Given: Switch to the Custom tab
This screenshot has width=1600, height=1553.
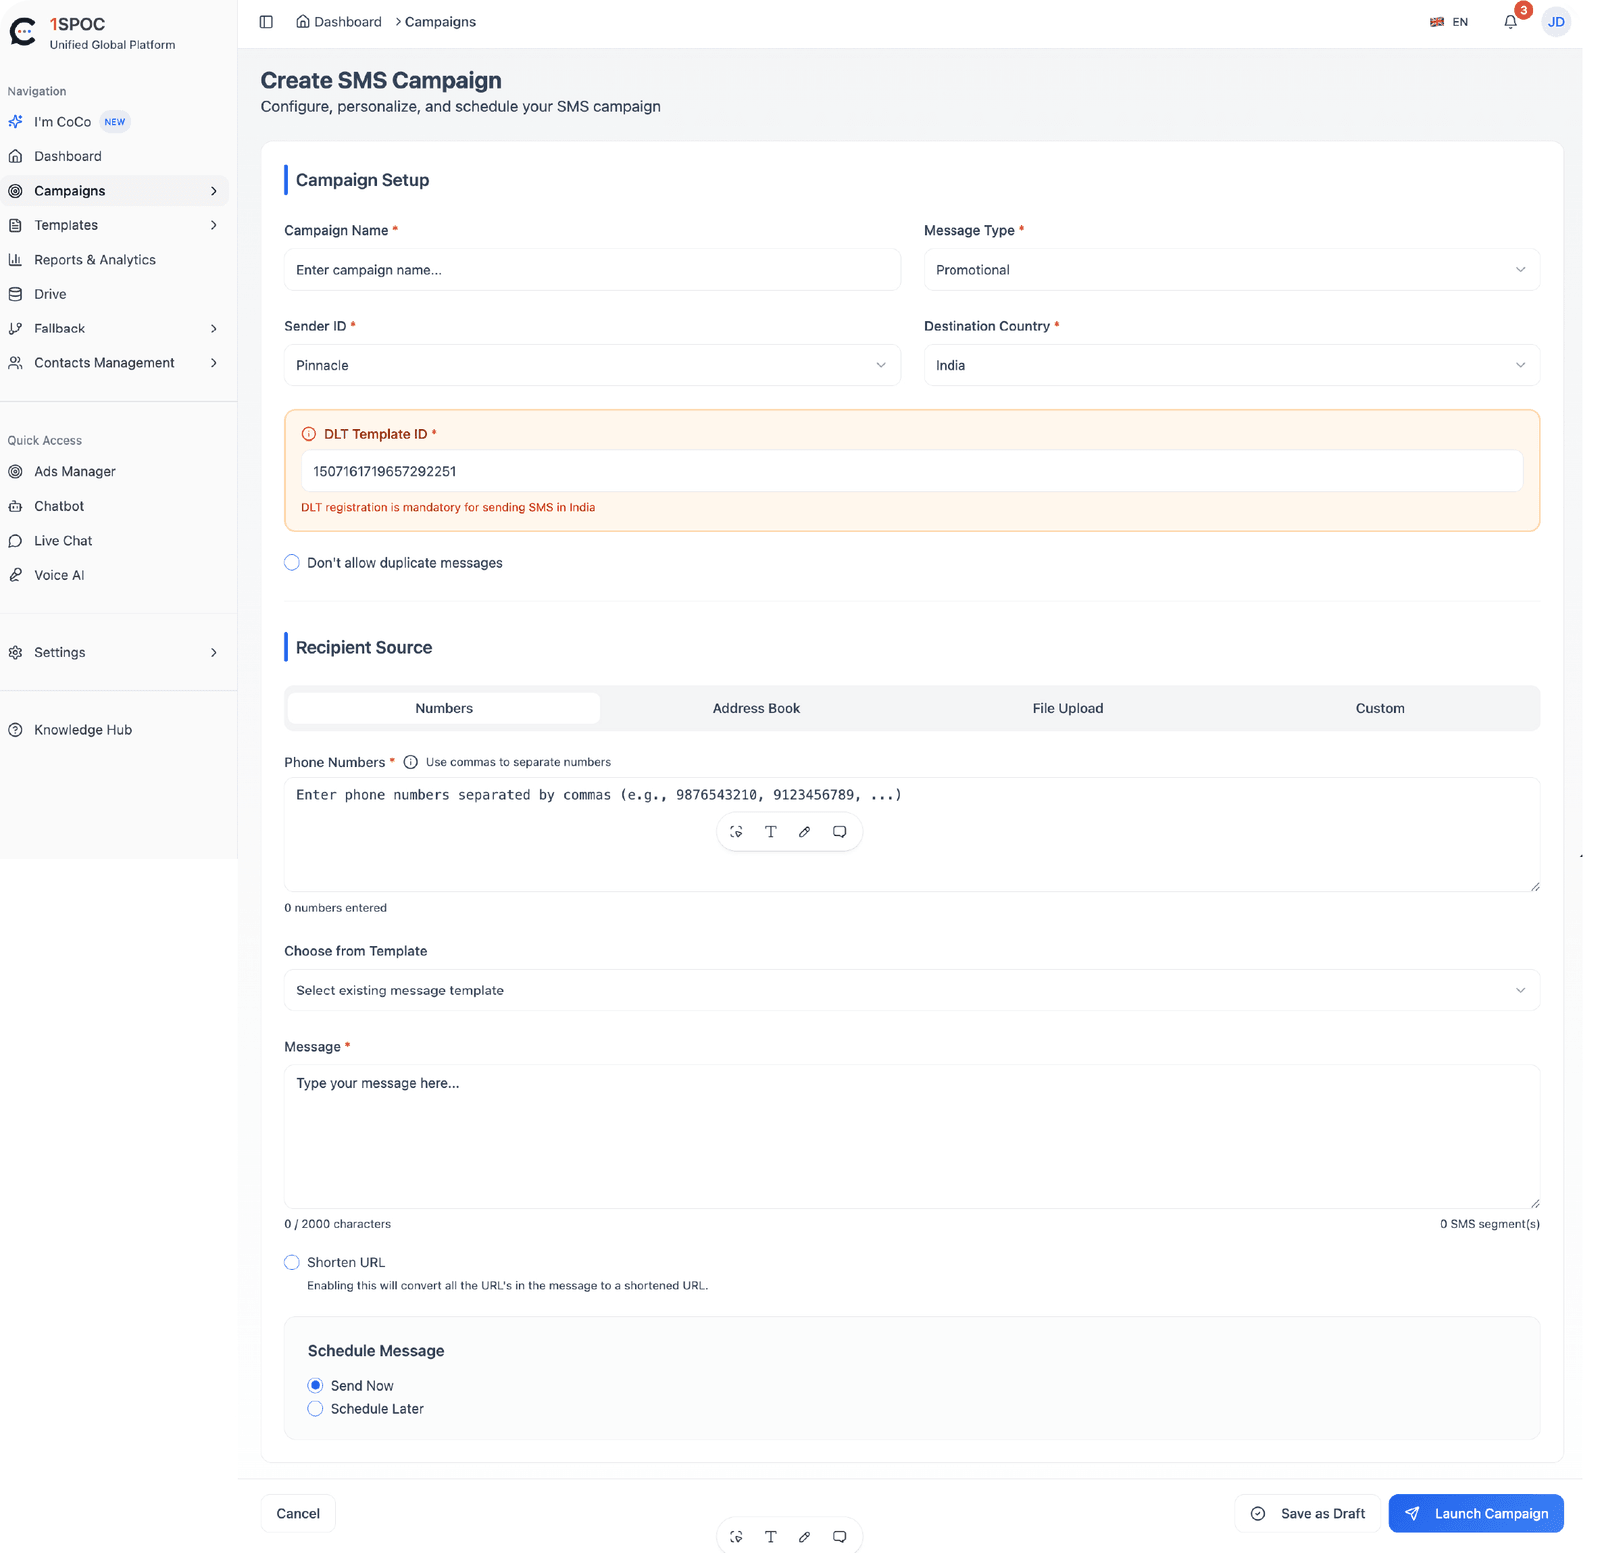Looking at the screenshot, I should (1380, 708).
